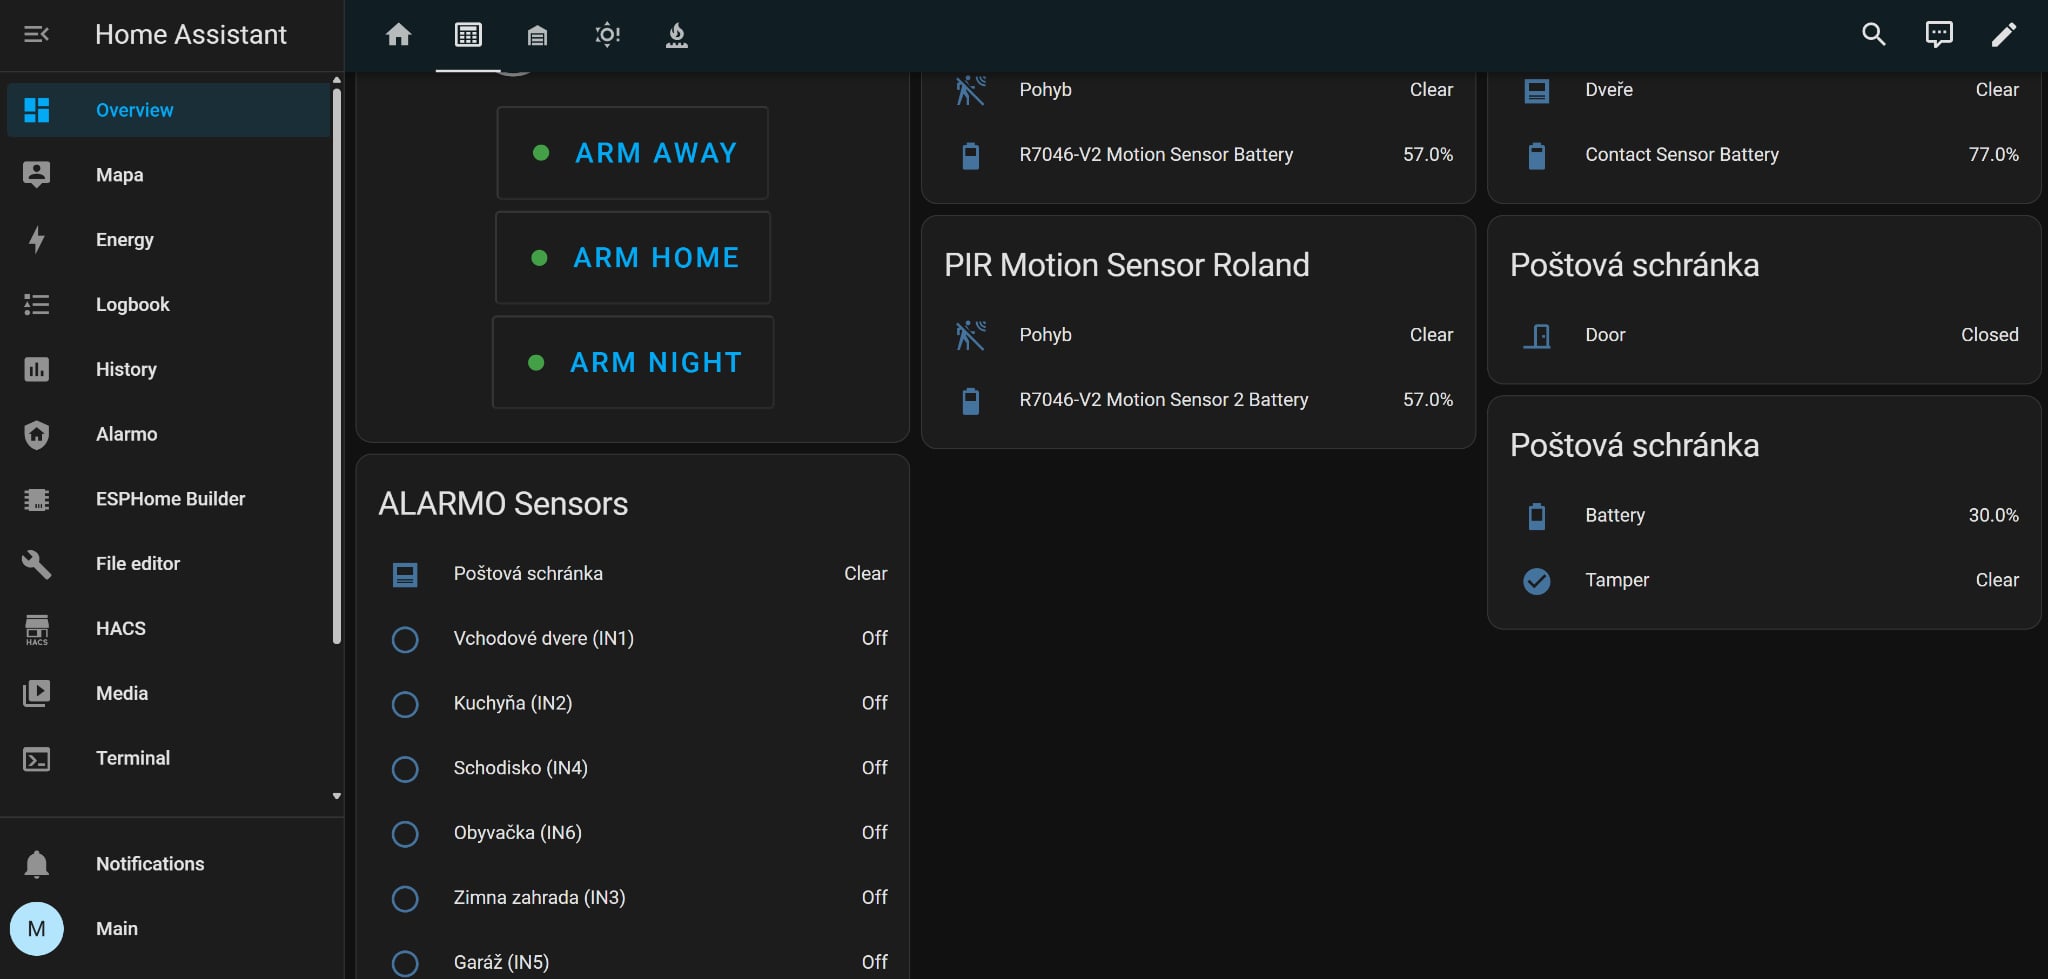Open Vchodové dvere (IN1) sensor status circle
Image resolution: width=2048 pixels, height=979 pixels.
point(405,639)
